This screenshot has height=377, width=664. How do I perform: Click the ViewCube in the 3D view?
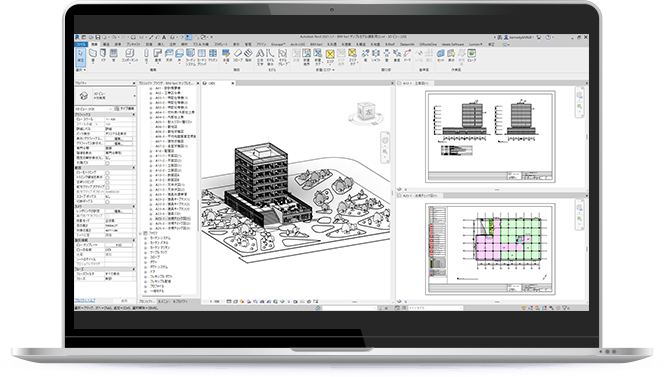pyautogui.click(x=366, y=112)
